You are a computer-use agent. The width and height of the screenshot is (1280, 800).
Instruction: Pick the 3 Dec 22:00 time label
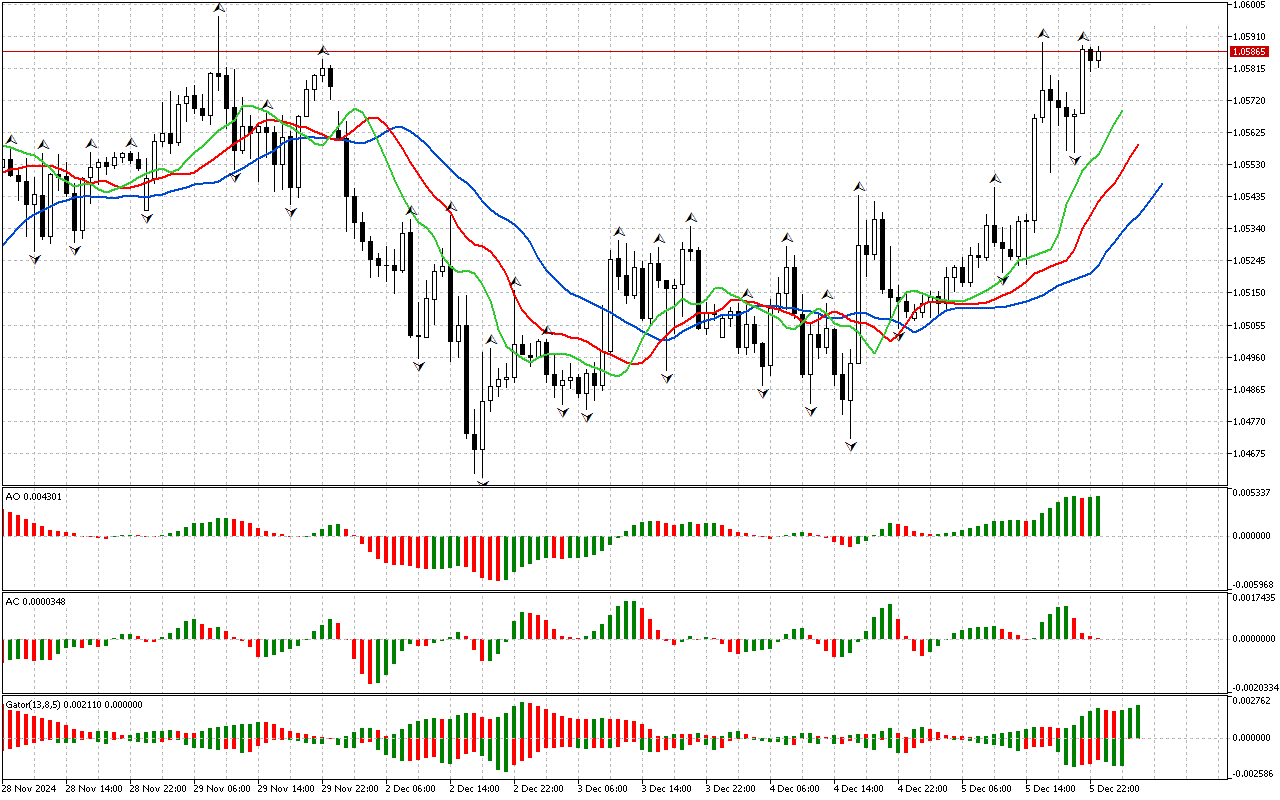tap(730, 789)
